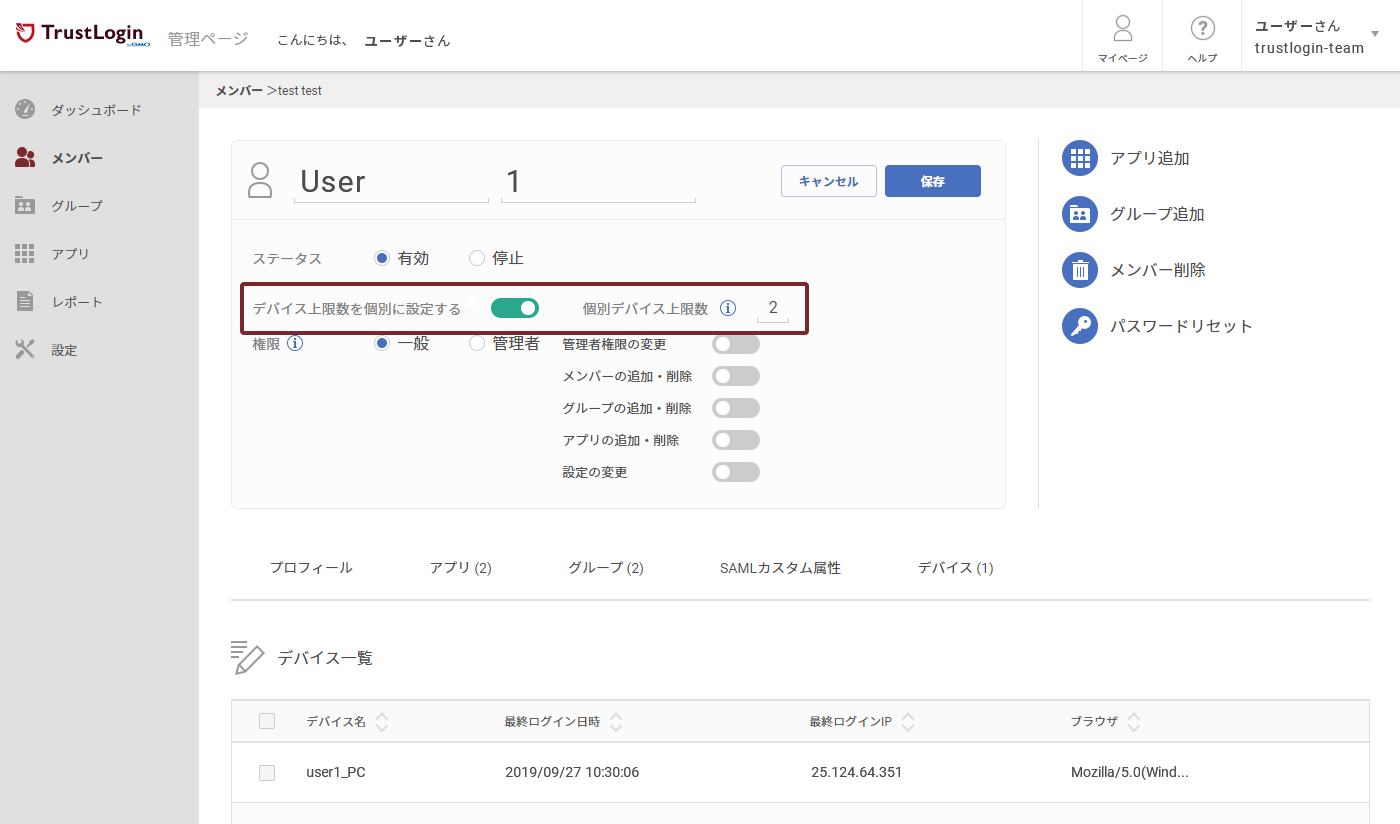Tick the checkbox for user1_PC
The image size is (1400, 824).
267,773
